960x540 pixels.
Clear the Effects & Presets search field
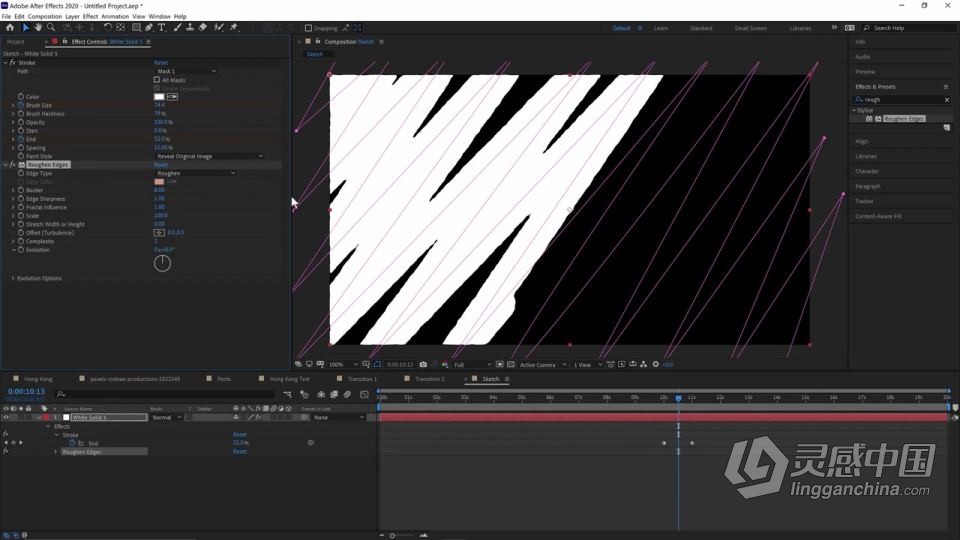point(947,100)
